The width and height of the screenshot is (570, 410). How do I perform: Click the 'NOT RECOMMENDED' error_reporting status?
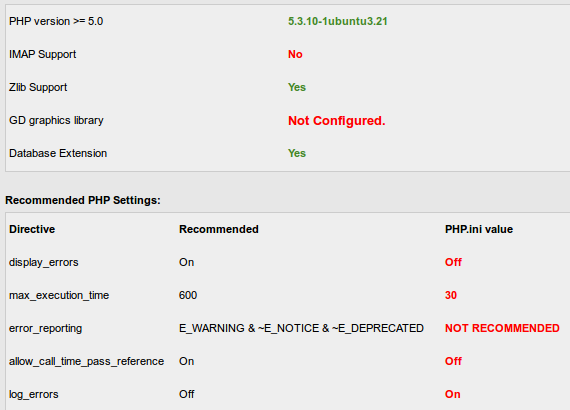pyautogui.click(x=502, y=328)
